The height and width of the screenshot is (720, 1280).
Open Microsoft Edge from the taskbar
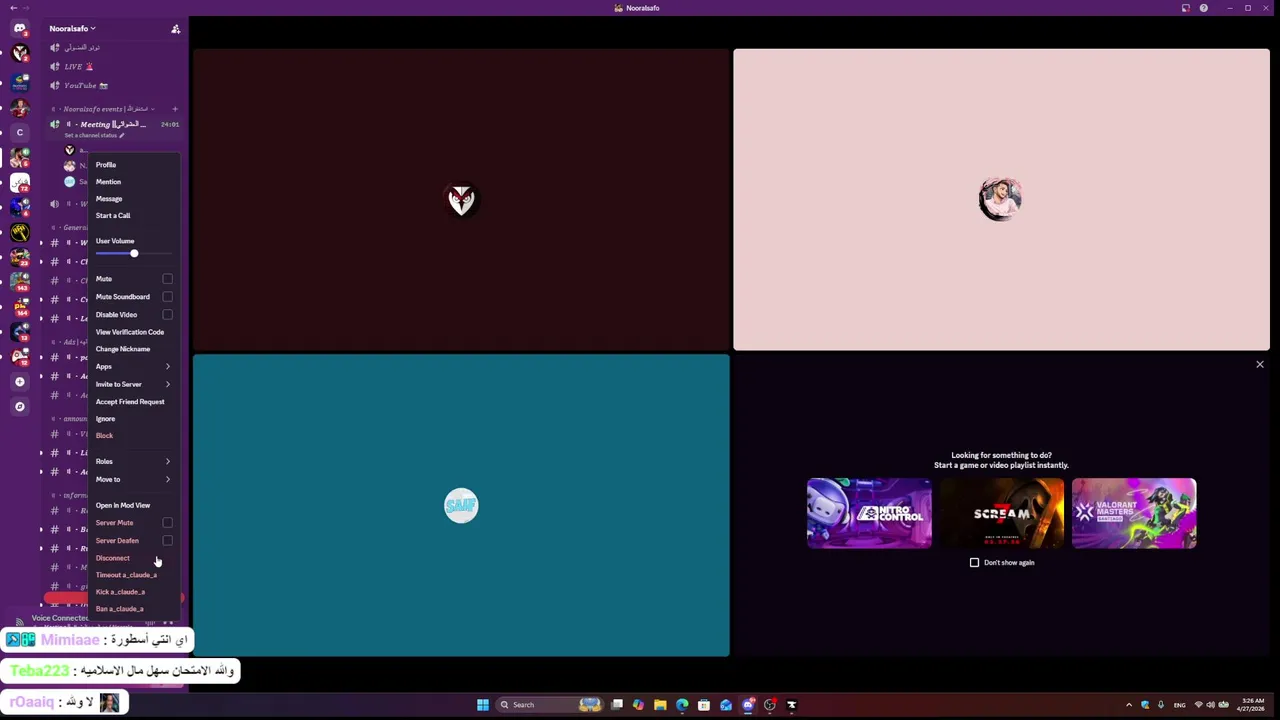click(x=682, y=705)
